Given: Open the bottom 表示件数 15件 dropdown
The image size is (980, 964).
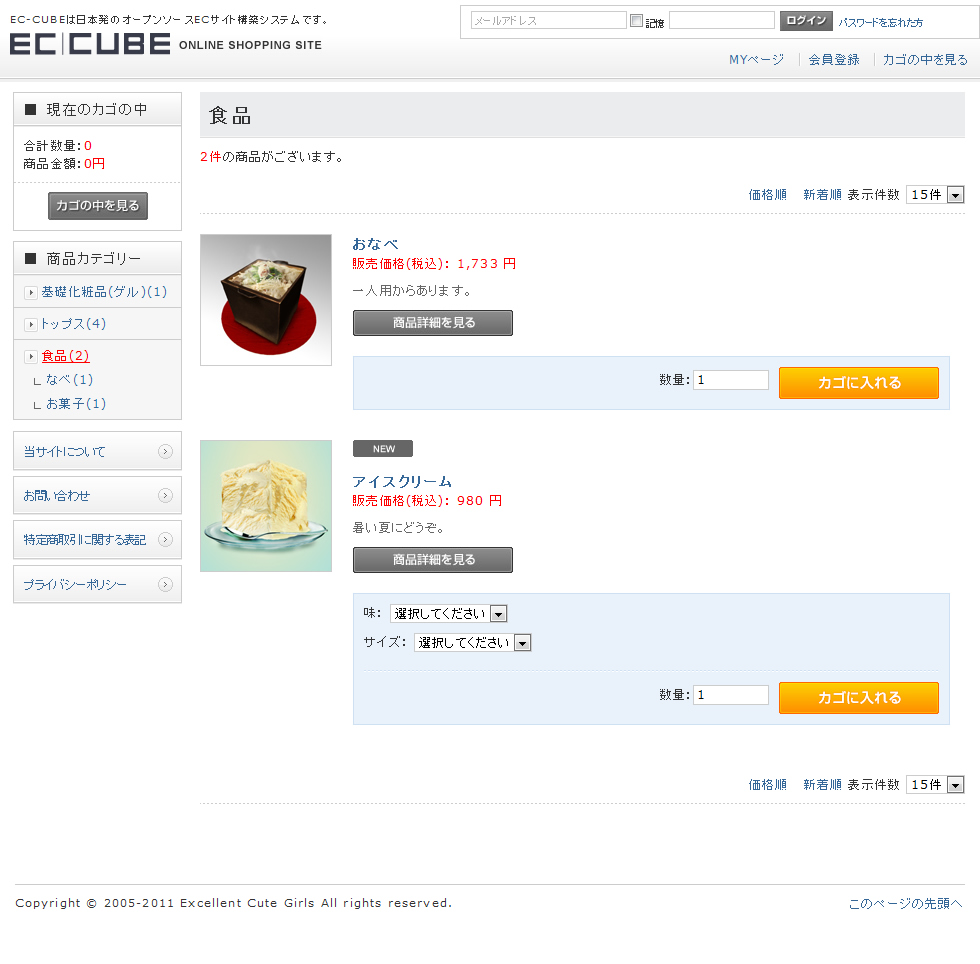Looking at the screenshot, I should pos(935,785).
